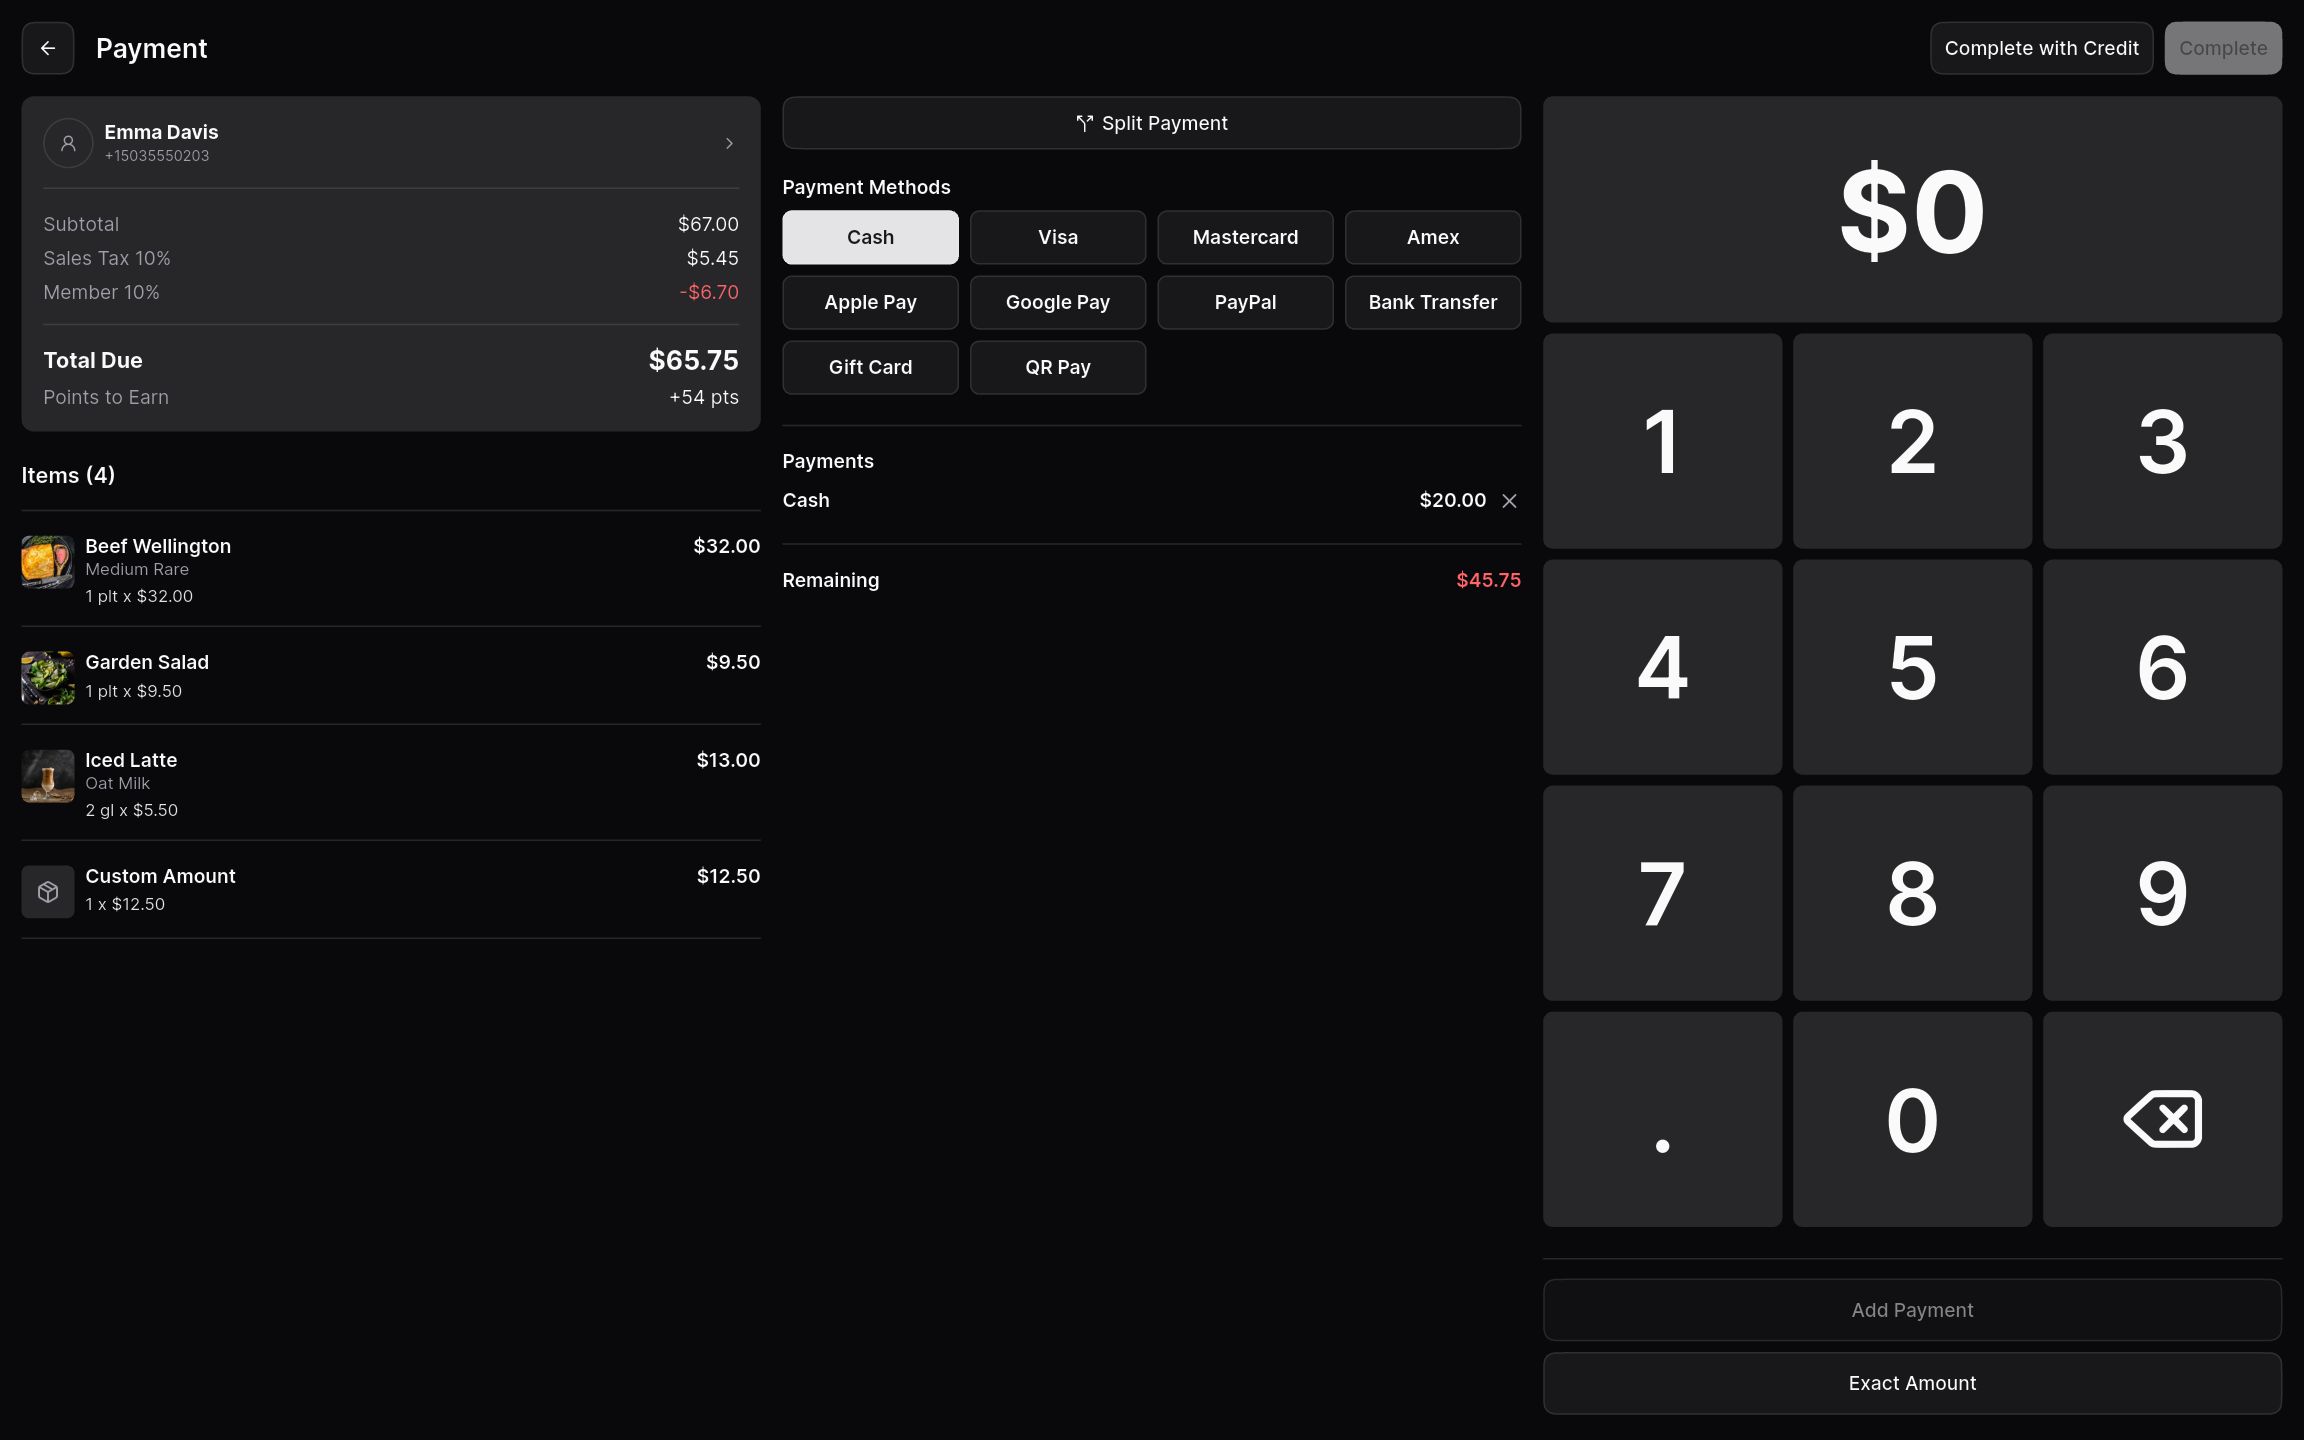Tap keypad digit 2
This screenshot has width=2304, height=1440.
[1912, 441]
